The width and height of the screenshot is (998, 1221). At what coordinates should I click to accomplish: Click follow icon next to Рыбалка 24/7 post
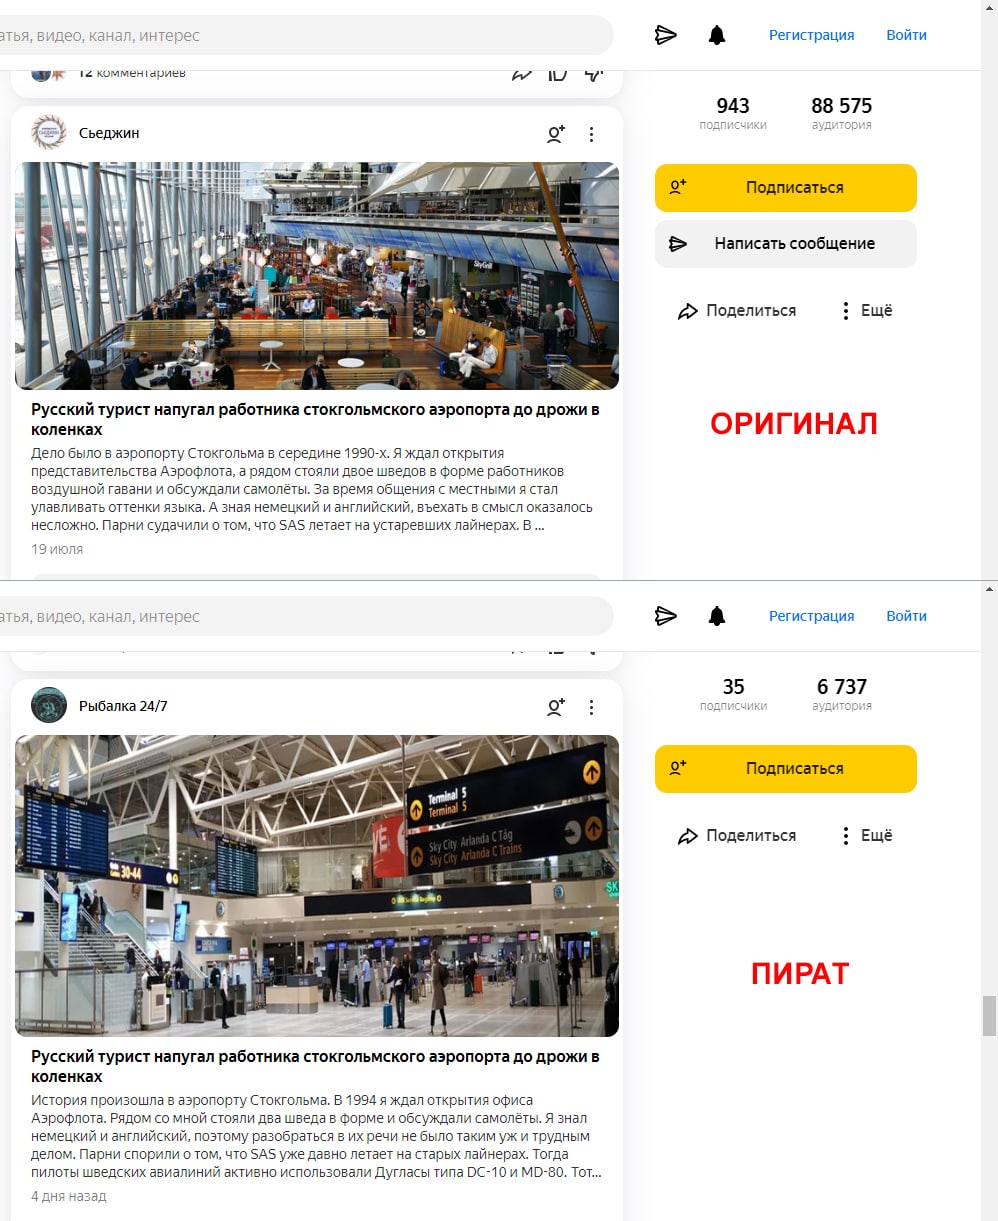(556, 707)
